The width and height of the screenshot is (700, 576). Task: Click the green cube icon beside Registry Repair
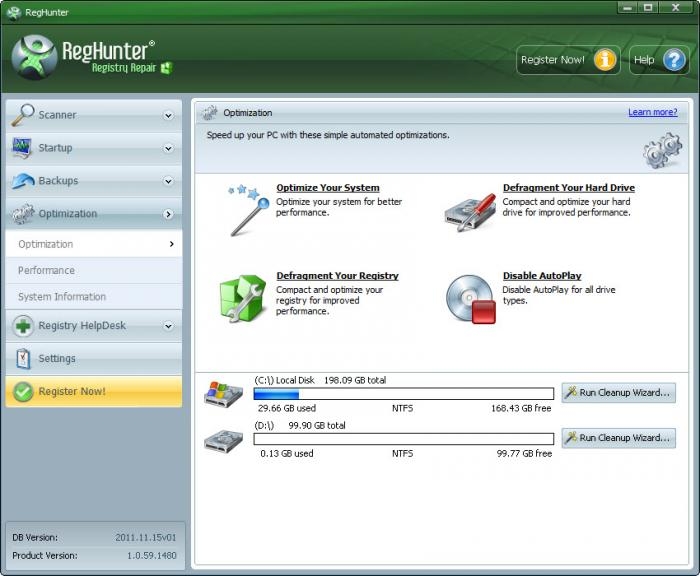(x=167, y=68)
